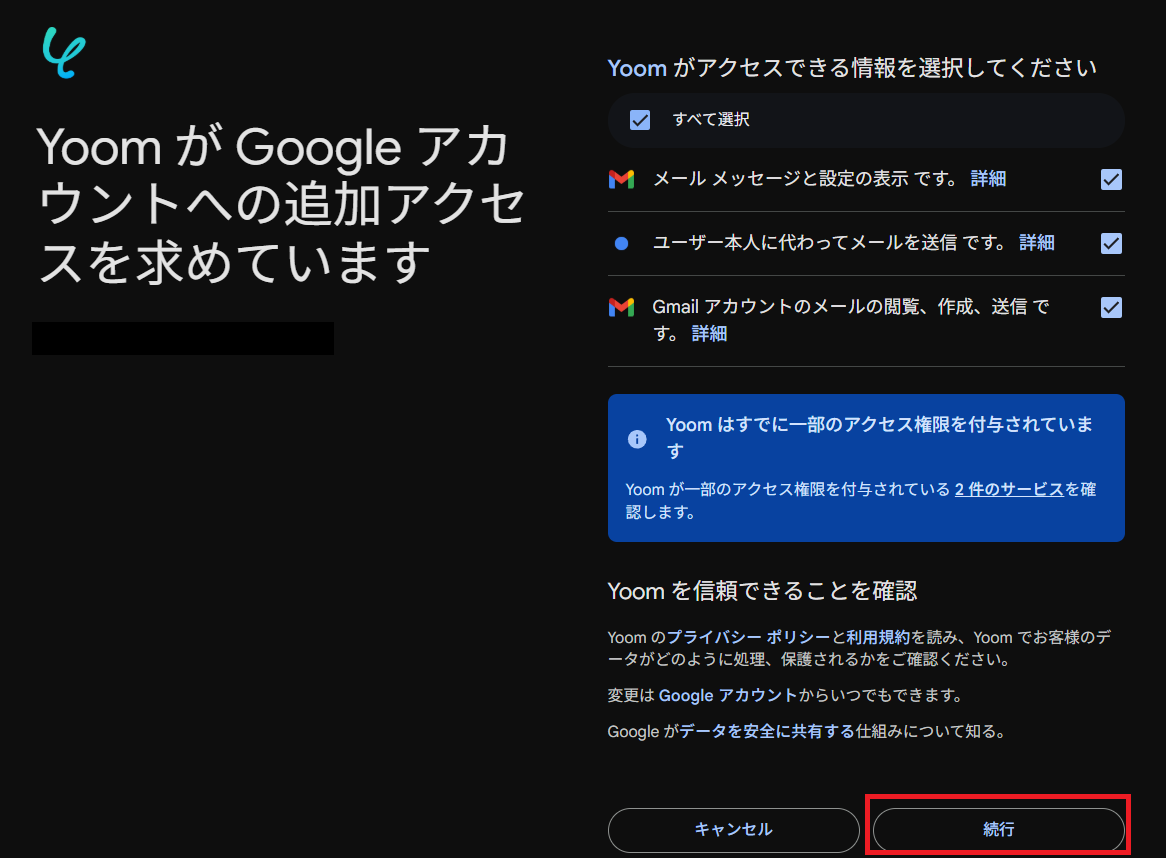Click the Yoom が Google アカウントへの追加アクセス heading

click(x=281, y=204)
